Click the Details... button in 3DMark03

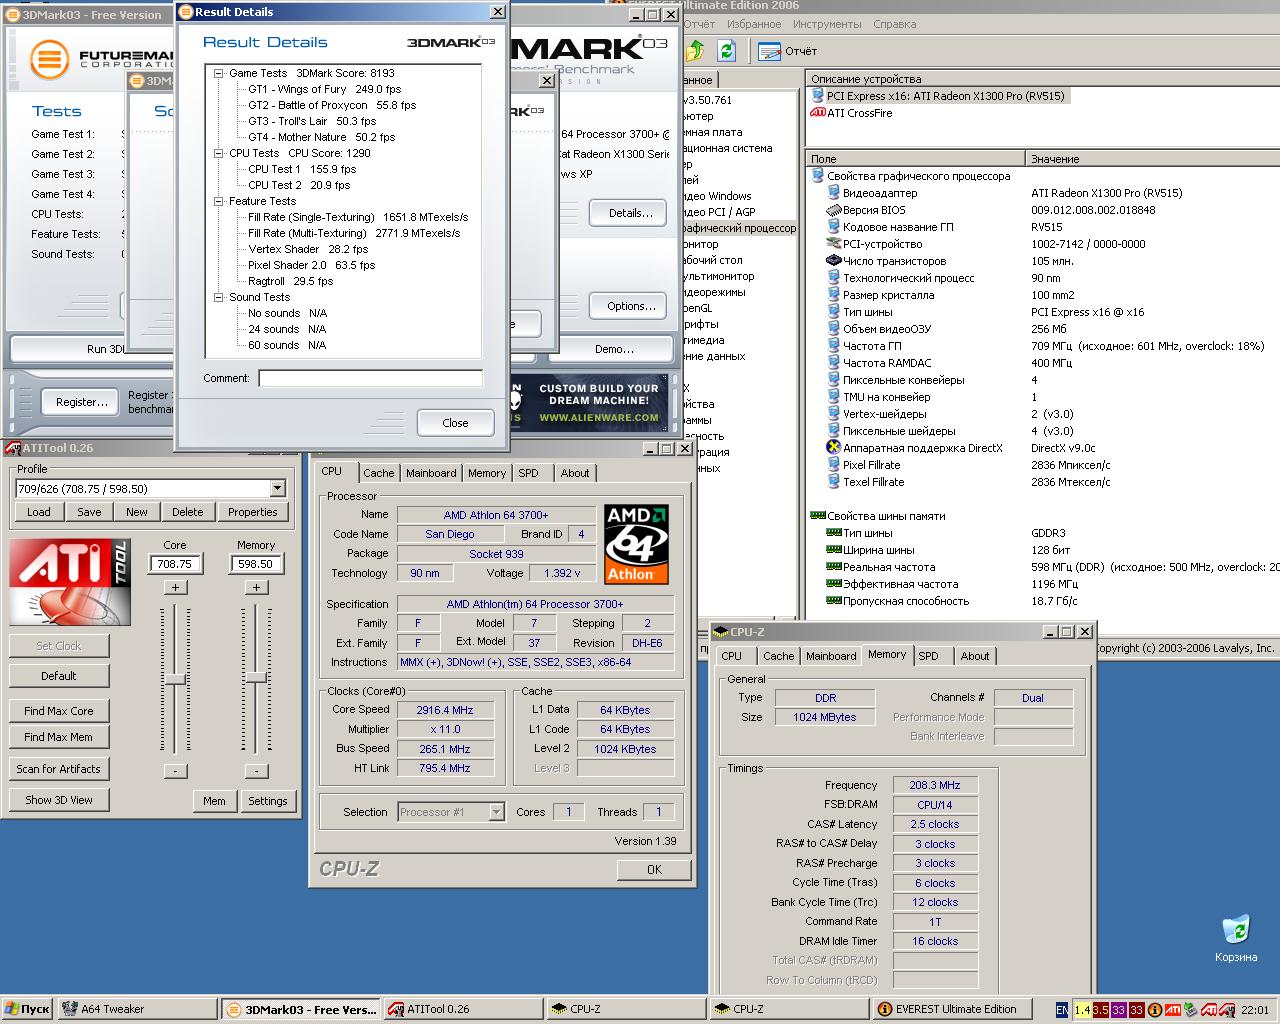pyautogui.click(x=630, y=213)
